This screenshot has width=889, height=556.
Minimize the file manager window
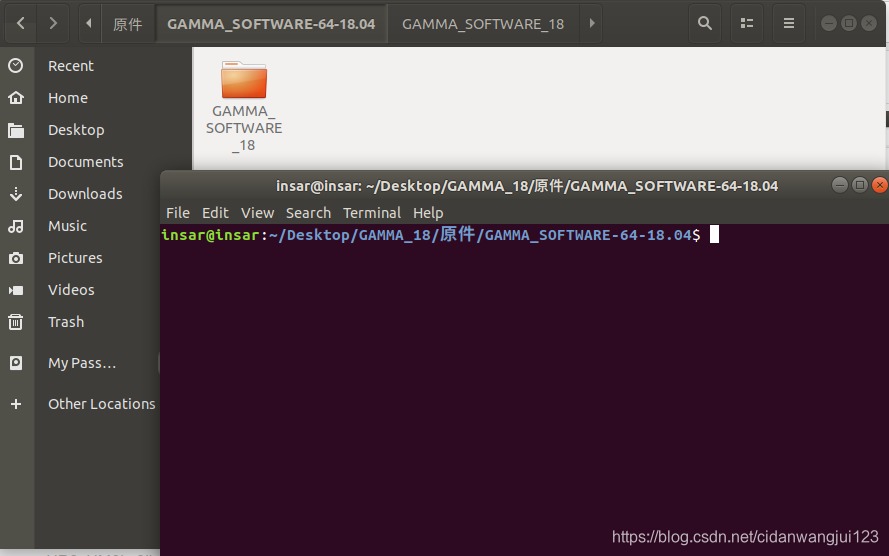tap(829, 23)
